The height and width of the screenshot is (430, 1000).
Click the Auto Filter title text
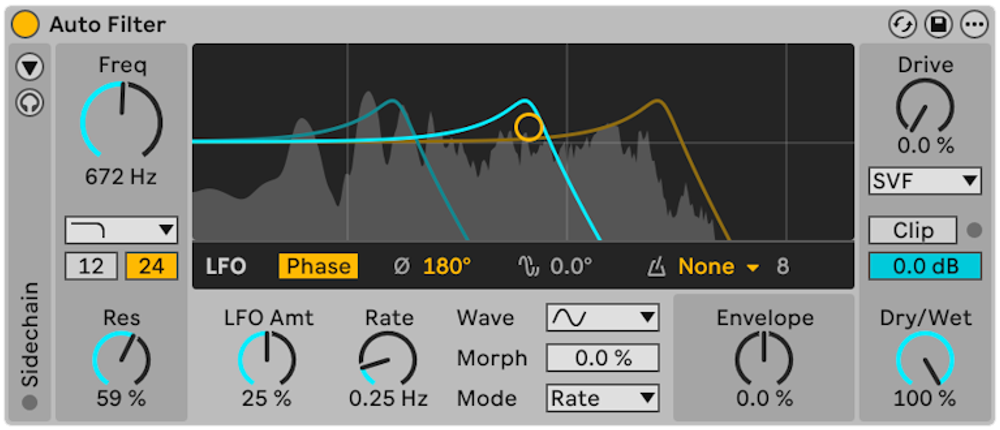click(x=107, y=24)
